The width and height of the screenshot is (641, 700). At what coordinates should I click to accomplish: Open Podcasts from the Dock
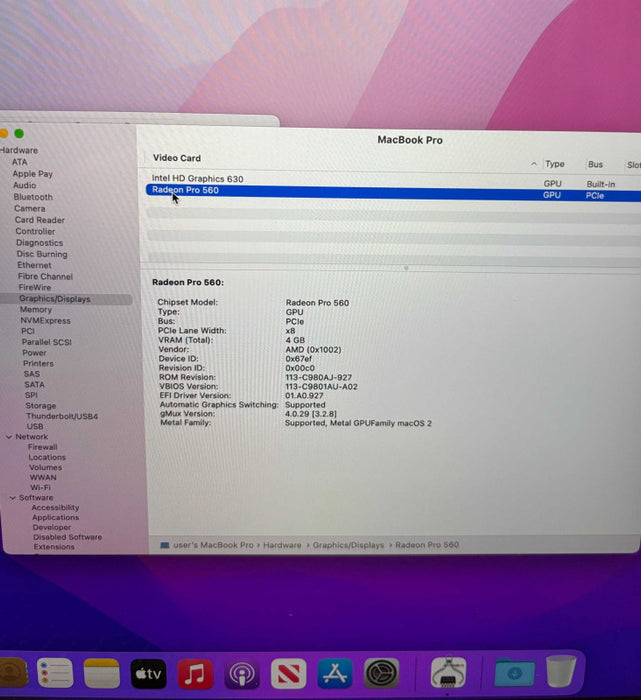[241, 674]
